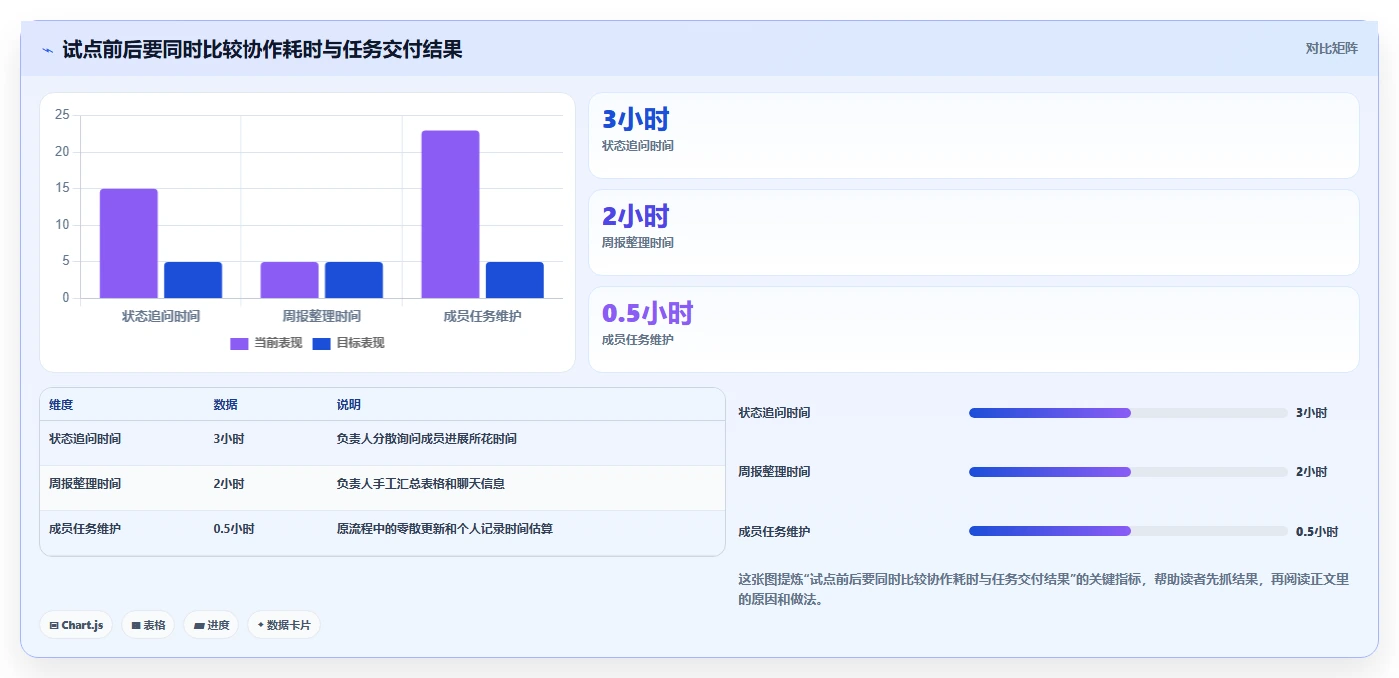The image size is (1399, 678).
Task: Click the 成员任务维护 x-axis chart label
Action: tap(482, 316)
